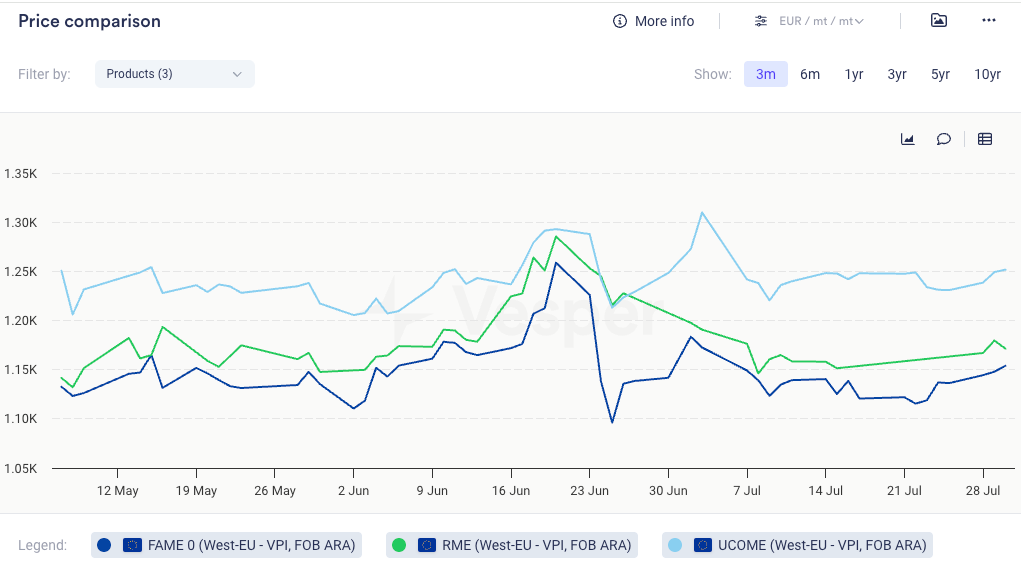Click the Price comparison title
1021x568 pixels.
tap(89, 21)
